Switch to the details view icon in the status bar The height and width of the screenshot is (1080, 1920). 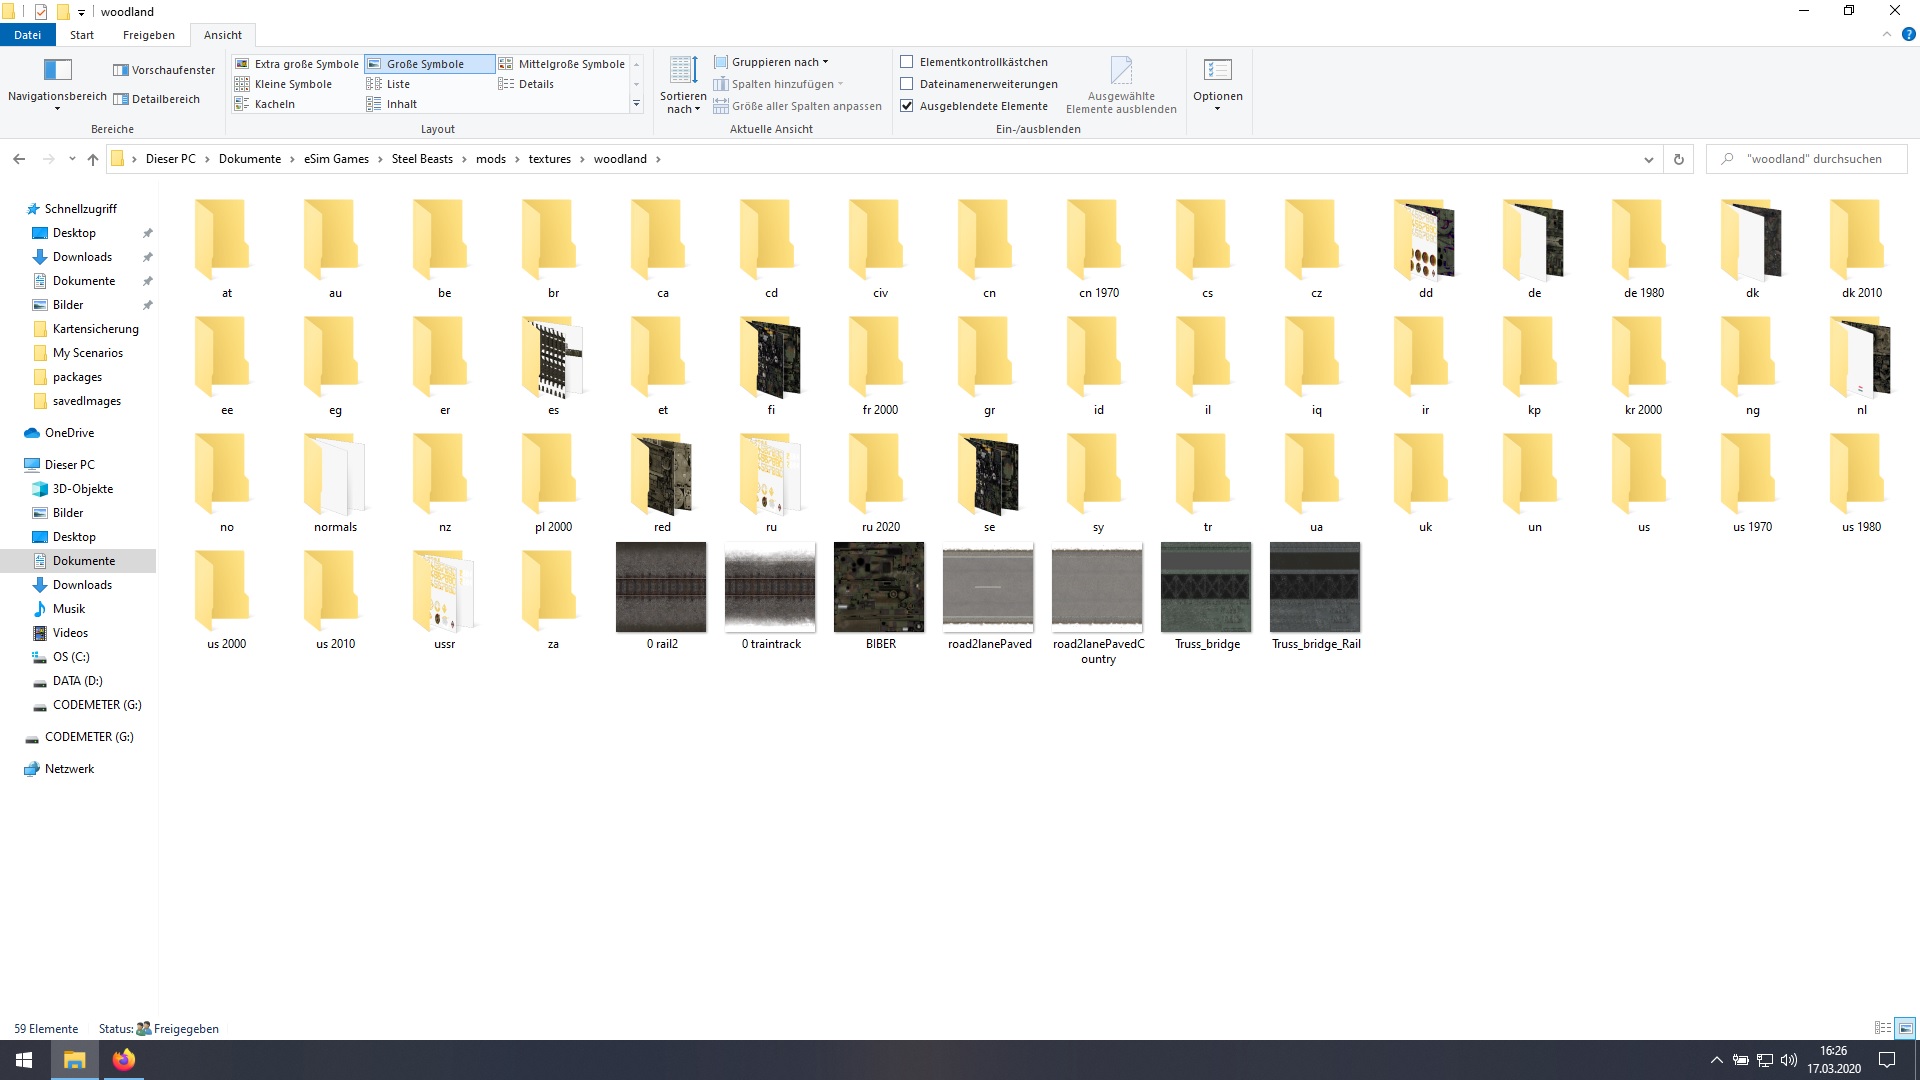[x=1882, y=1028]
